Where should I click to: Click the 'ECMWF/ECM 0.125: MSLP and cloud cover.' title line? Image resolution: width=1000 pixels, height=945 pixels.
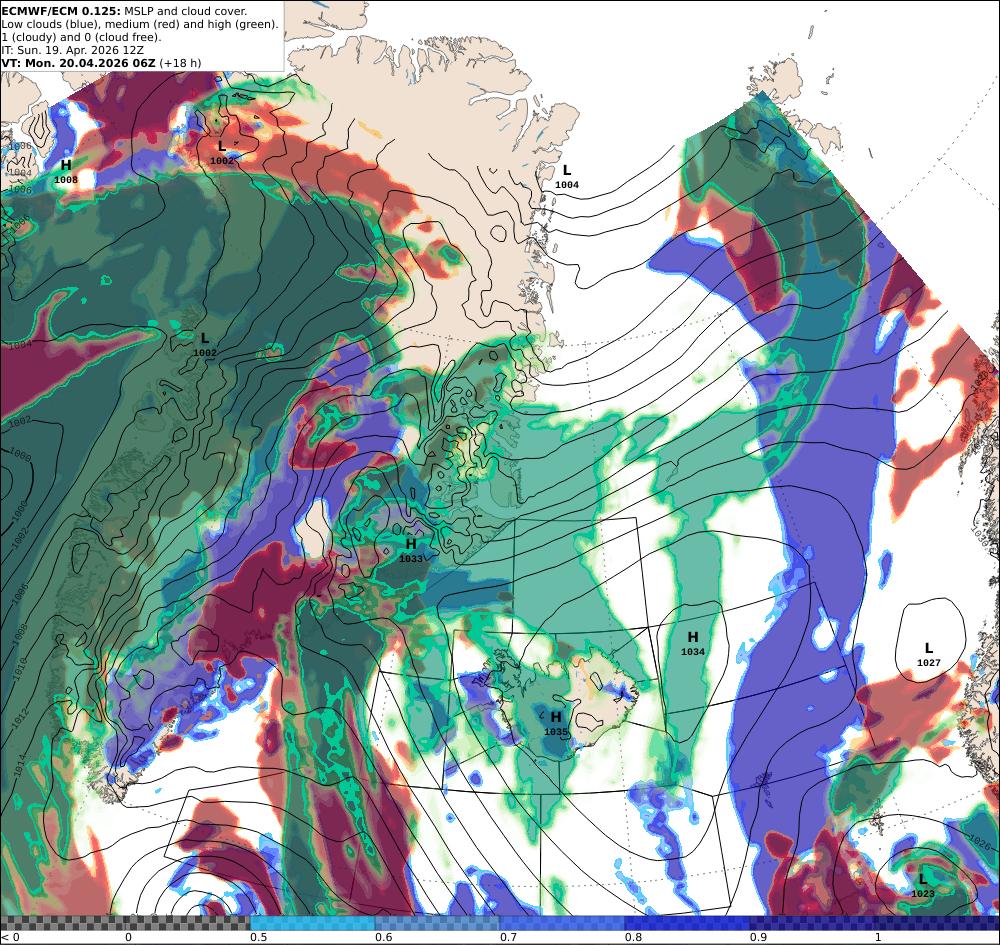click(x=124, y=11)
